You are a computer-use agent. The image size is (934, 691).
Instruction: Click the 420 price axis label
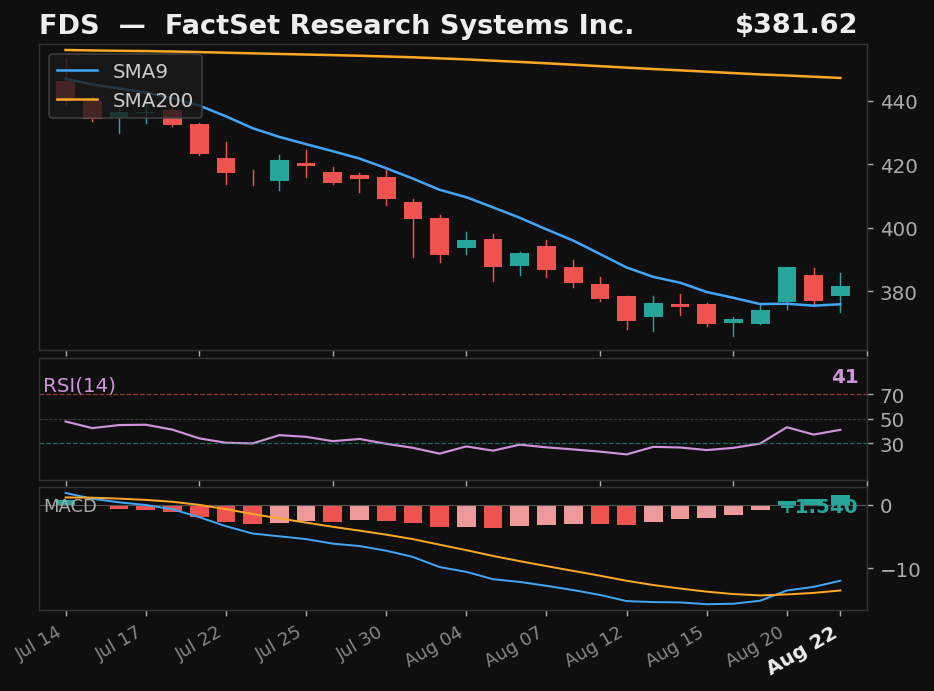point(899,166)
